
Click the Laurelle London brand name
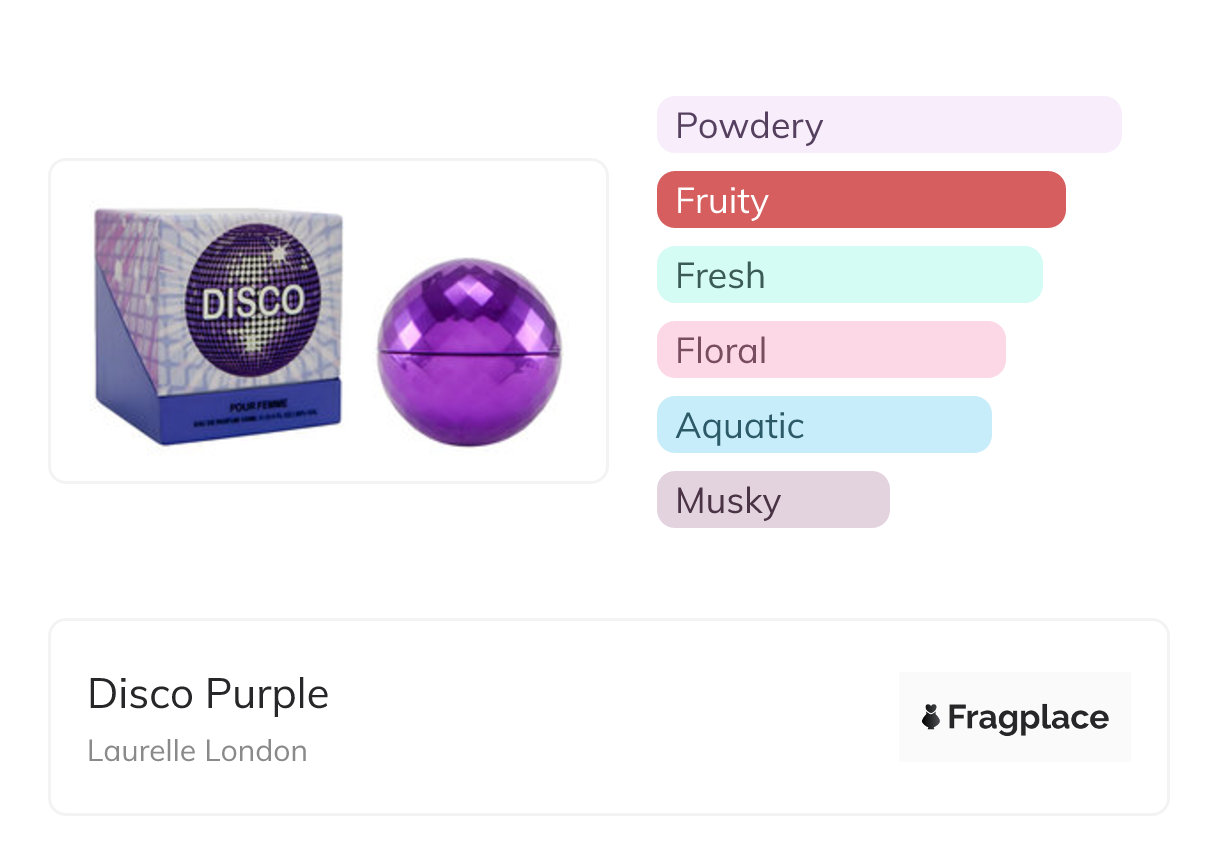pyautogui.click(x=197, y=751)
